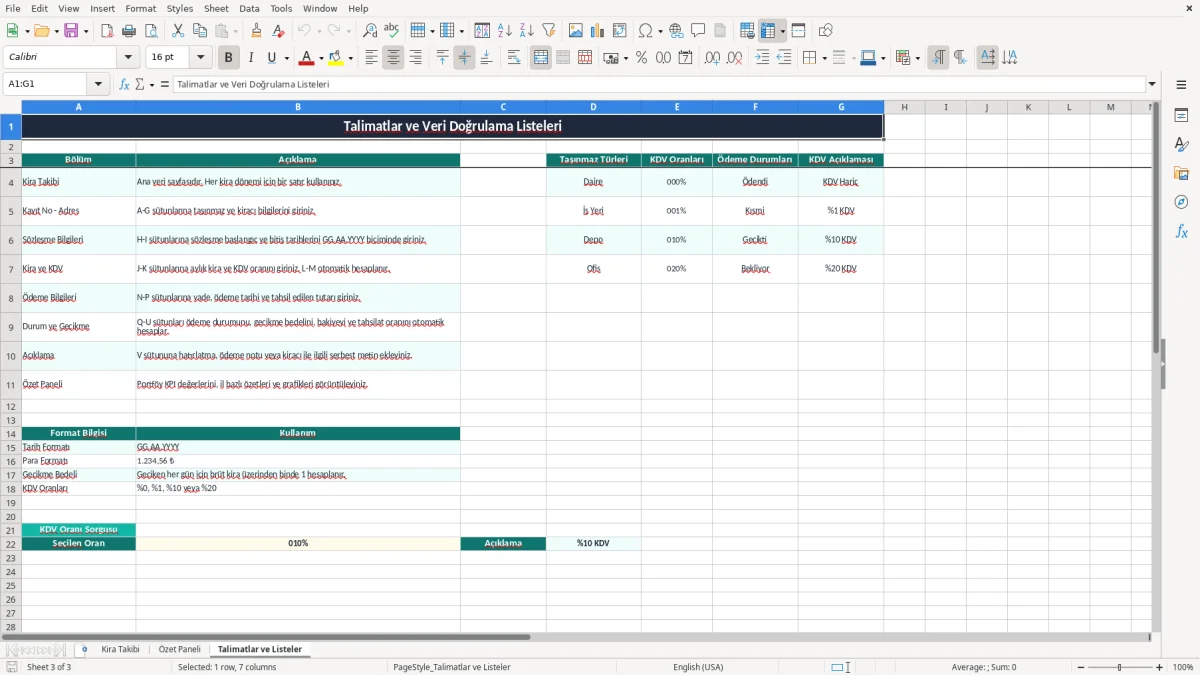Run the spelling check
Screen dimensions: 1200x675
tap(392, 31)
